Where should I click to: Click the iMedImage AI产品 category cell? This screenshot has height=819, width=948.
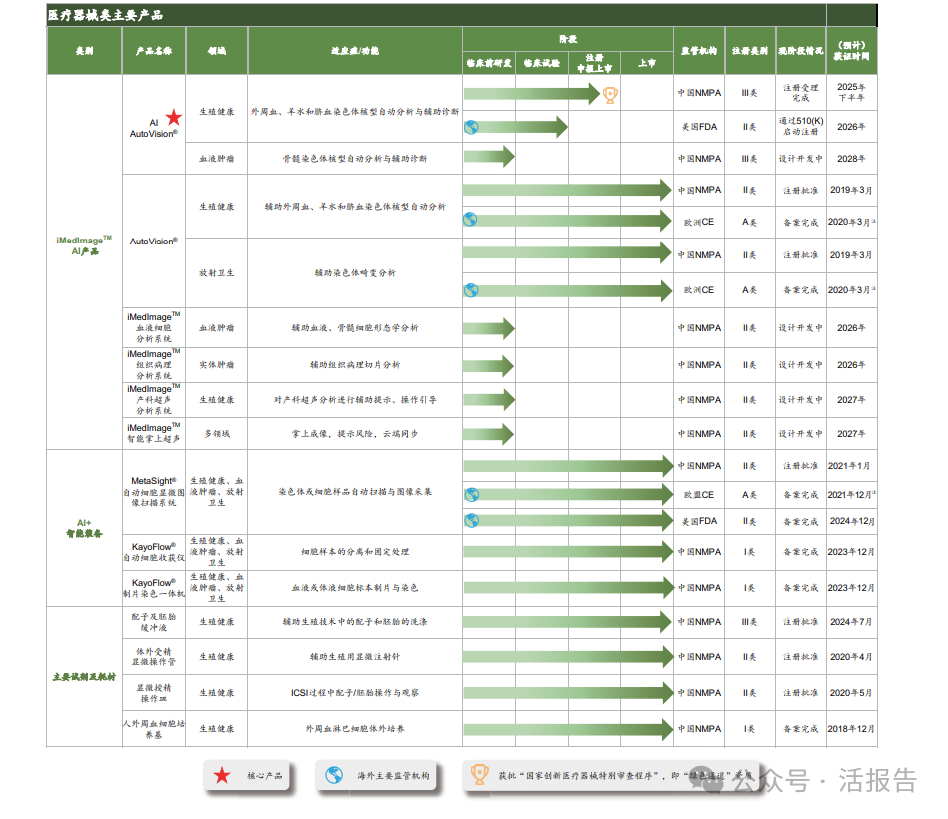coord(84,245)
